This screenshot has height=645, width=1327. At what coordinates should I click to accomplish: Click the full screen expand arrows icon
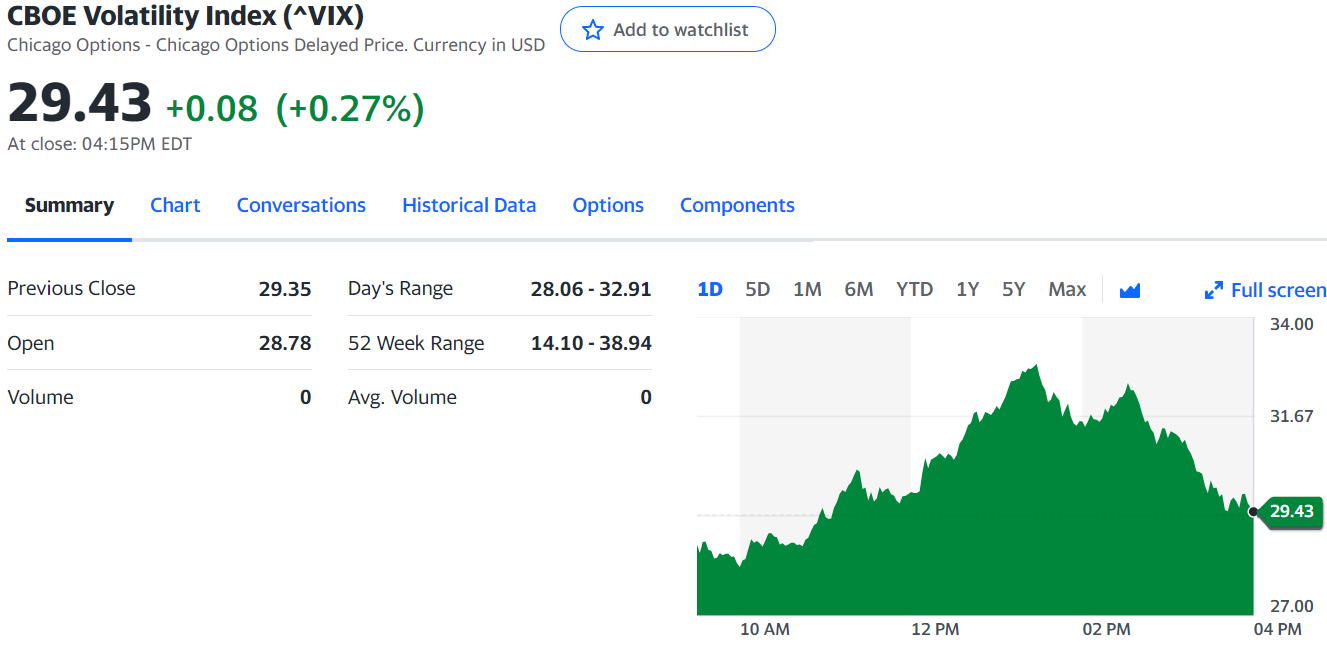click(x=1214, y=290)
